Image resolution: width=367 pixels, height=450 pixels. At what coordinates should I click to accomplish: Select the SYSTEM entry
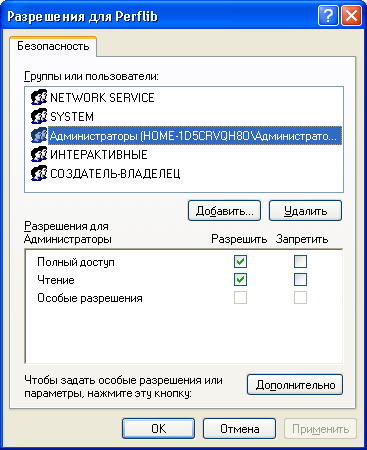click(72, 116)
